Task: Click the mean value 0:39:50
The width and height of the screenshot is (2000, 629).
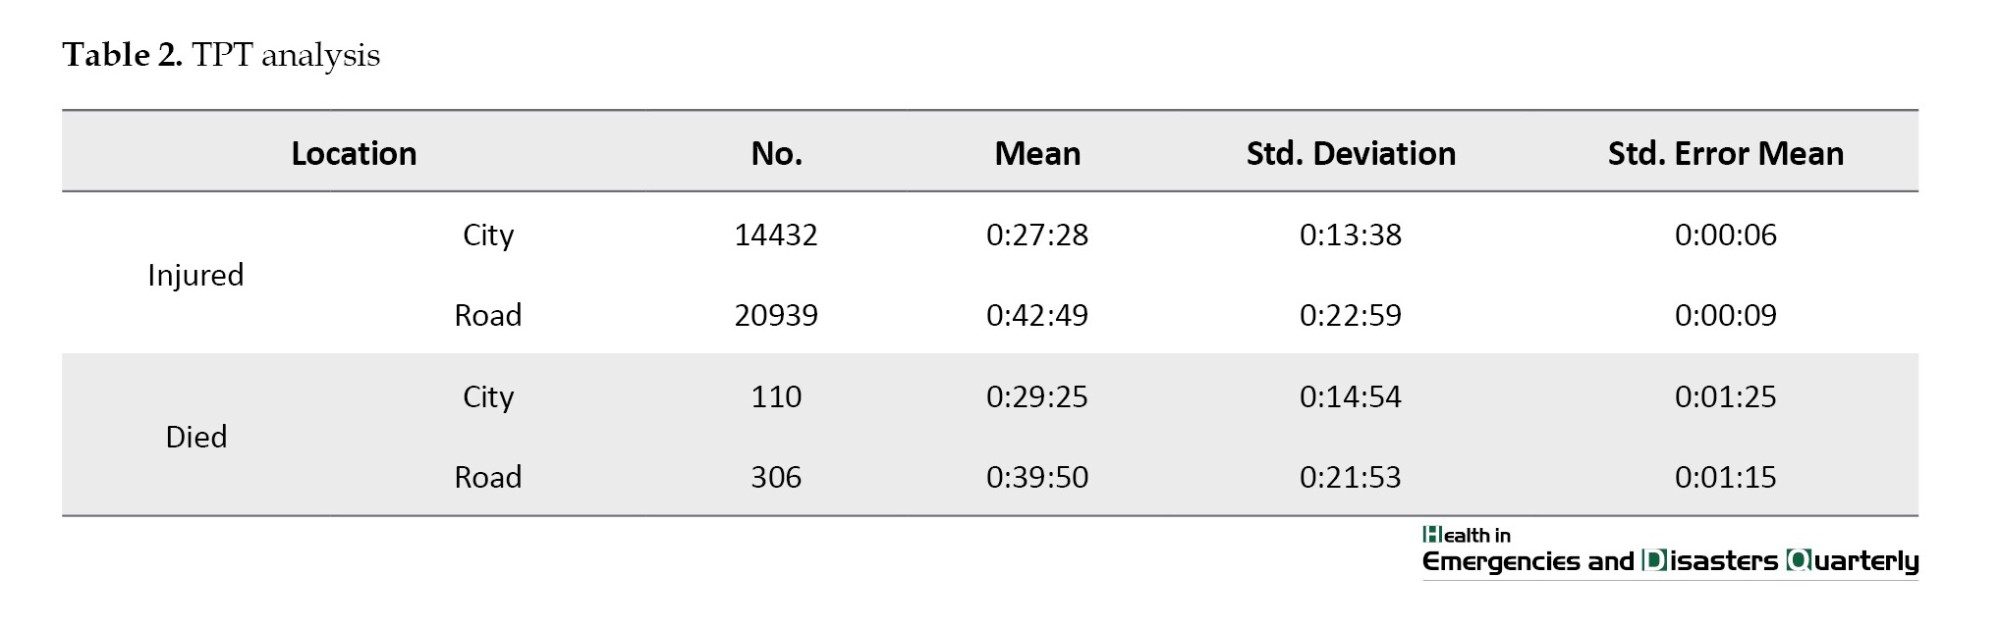Action: tap(1037, 477)
